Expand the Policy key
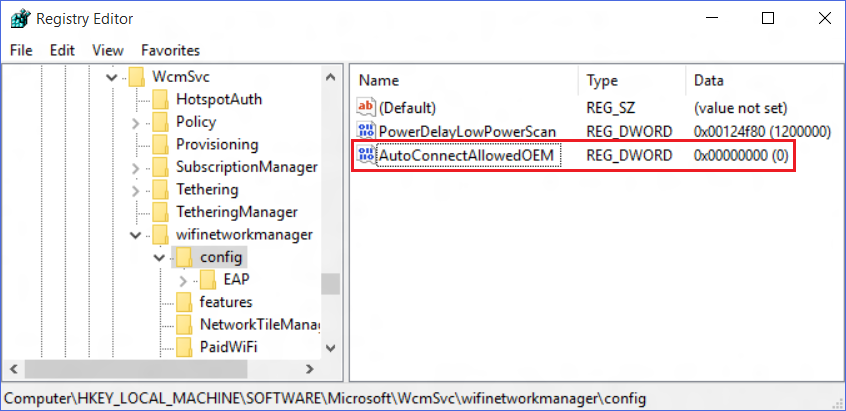 tap(136, 122)
